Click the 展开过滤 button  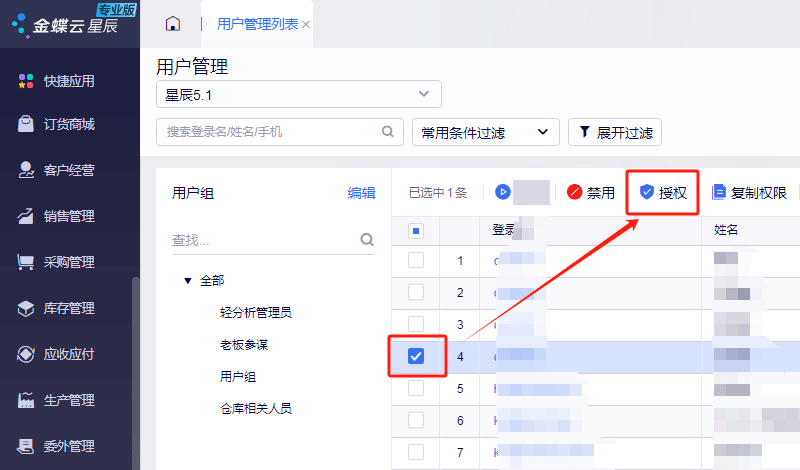click(x=615, y=132)
